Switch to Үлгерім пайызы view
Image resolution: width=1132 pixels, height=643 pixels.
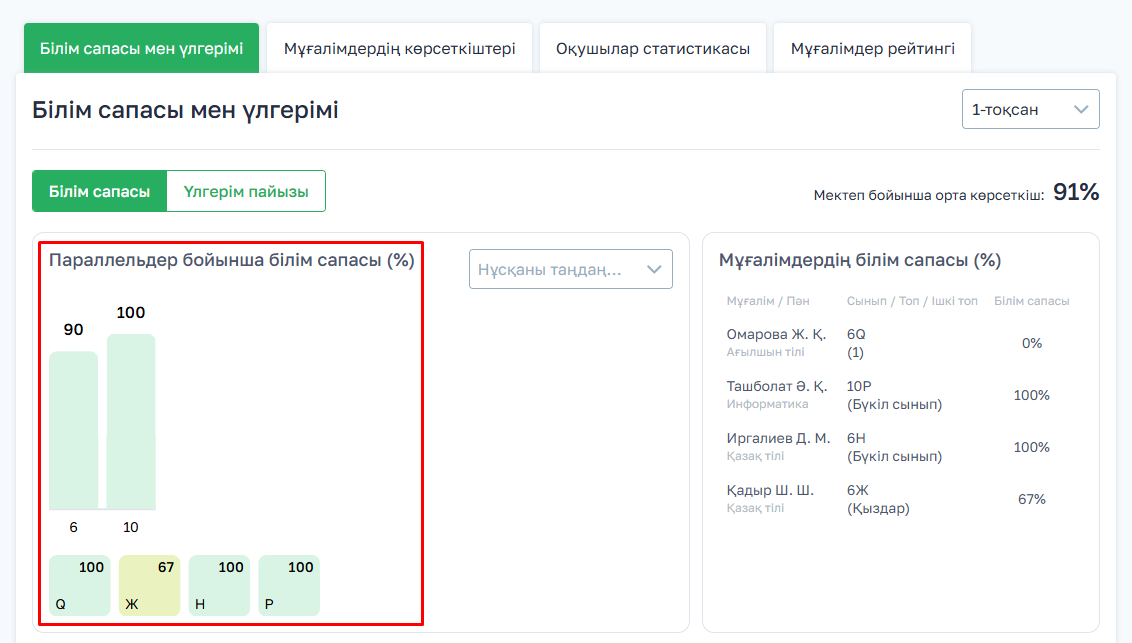click(x=246, y=191)
